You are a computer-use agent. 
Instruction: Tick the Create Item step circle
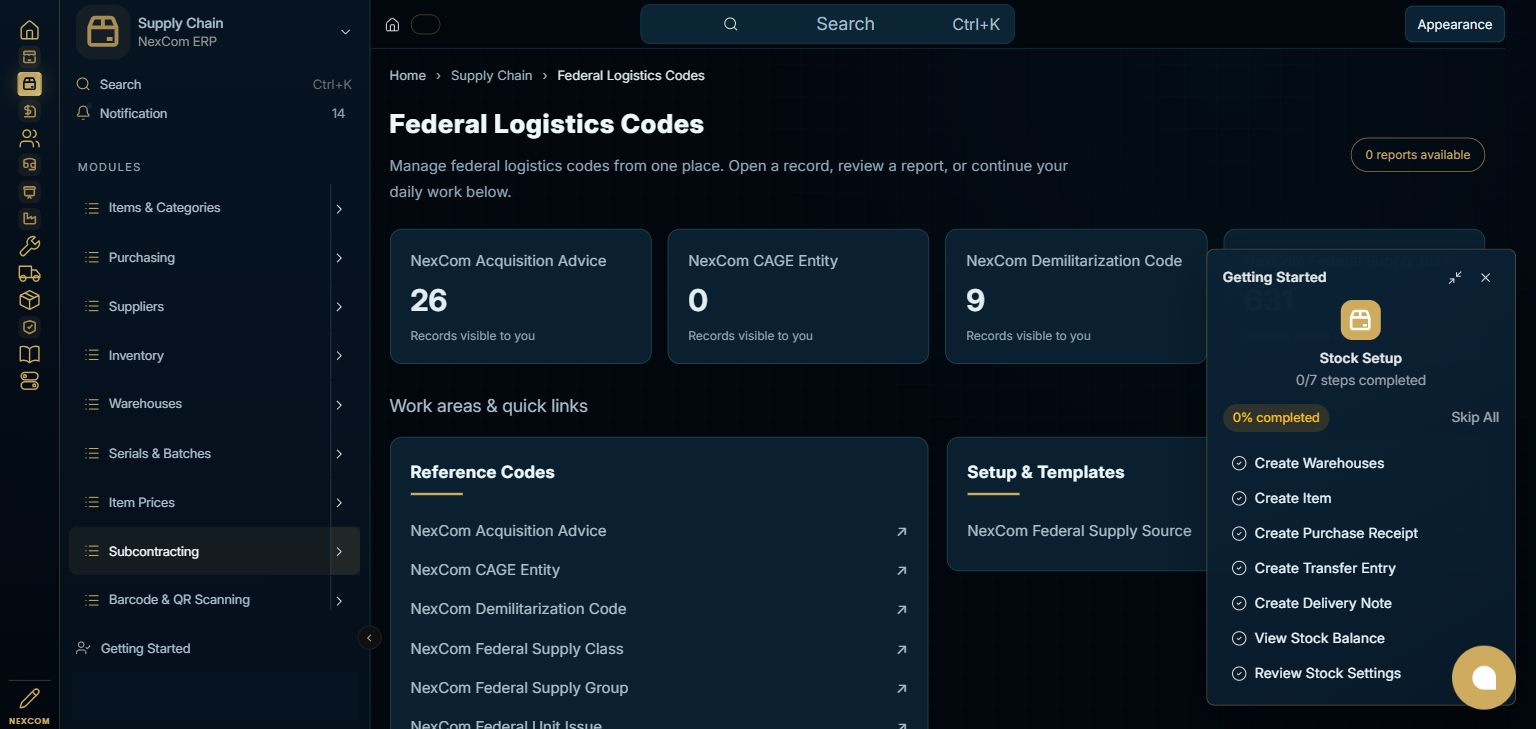tap(1239, 498)
